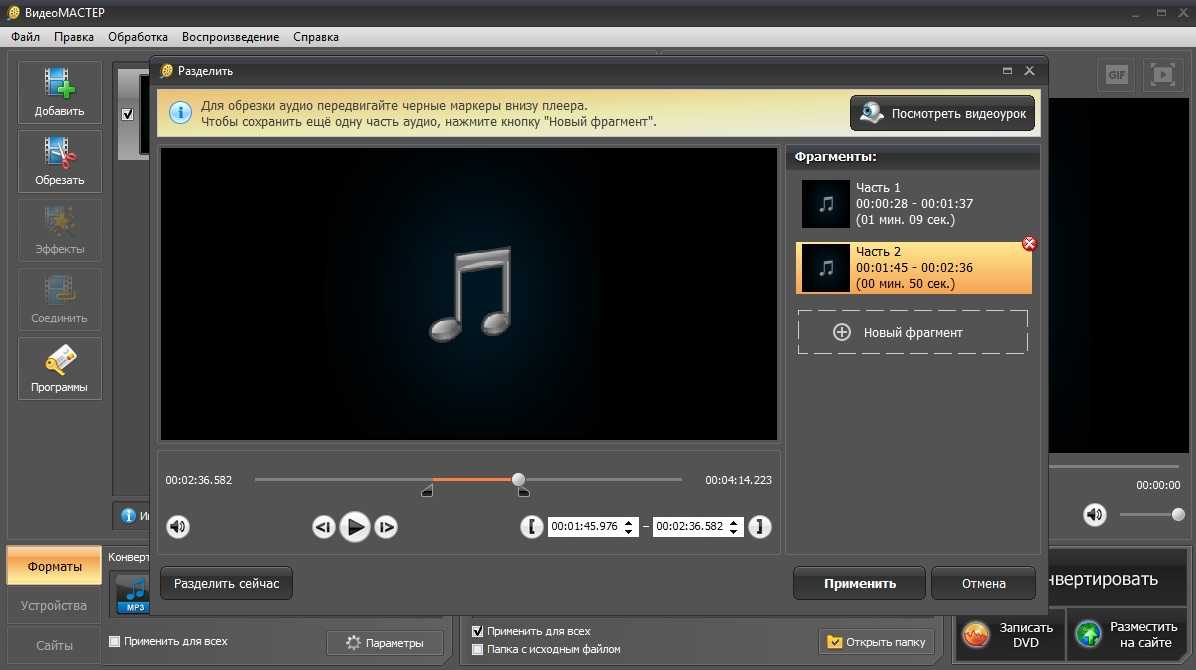Set end marker with right bracket button

pyautogui.click(x=760, y=527)
